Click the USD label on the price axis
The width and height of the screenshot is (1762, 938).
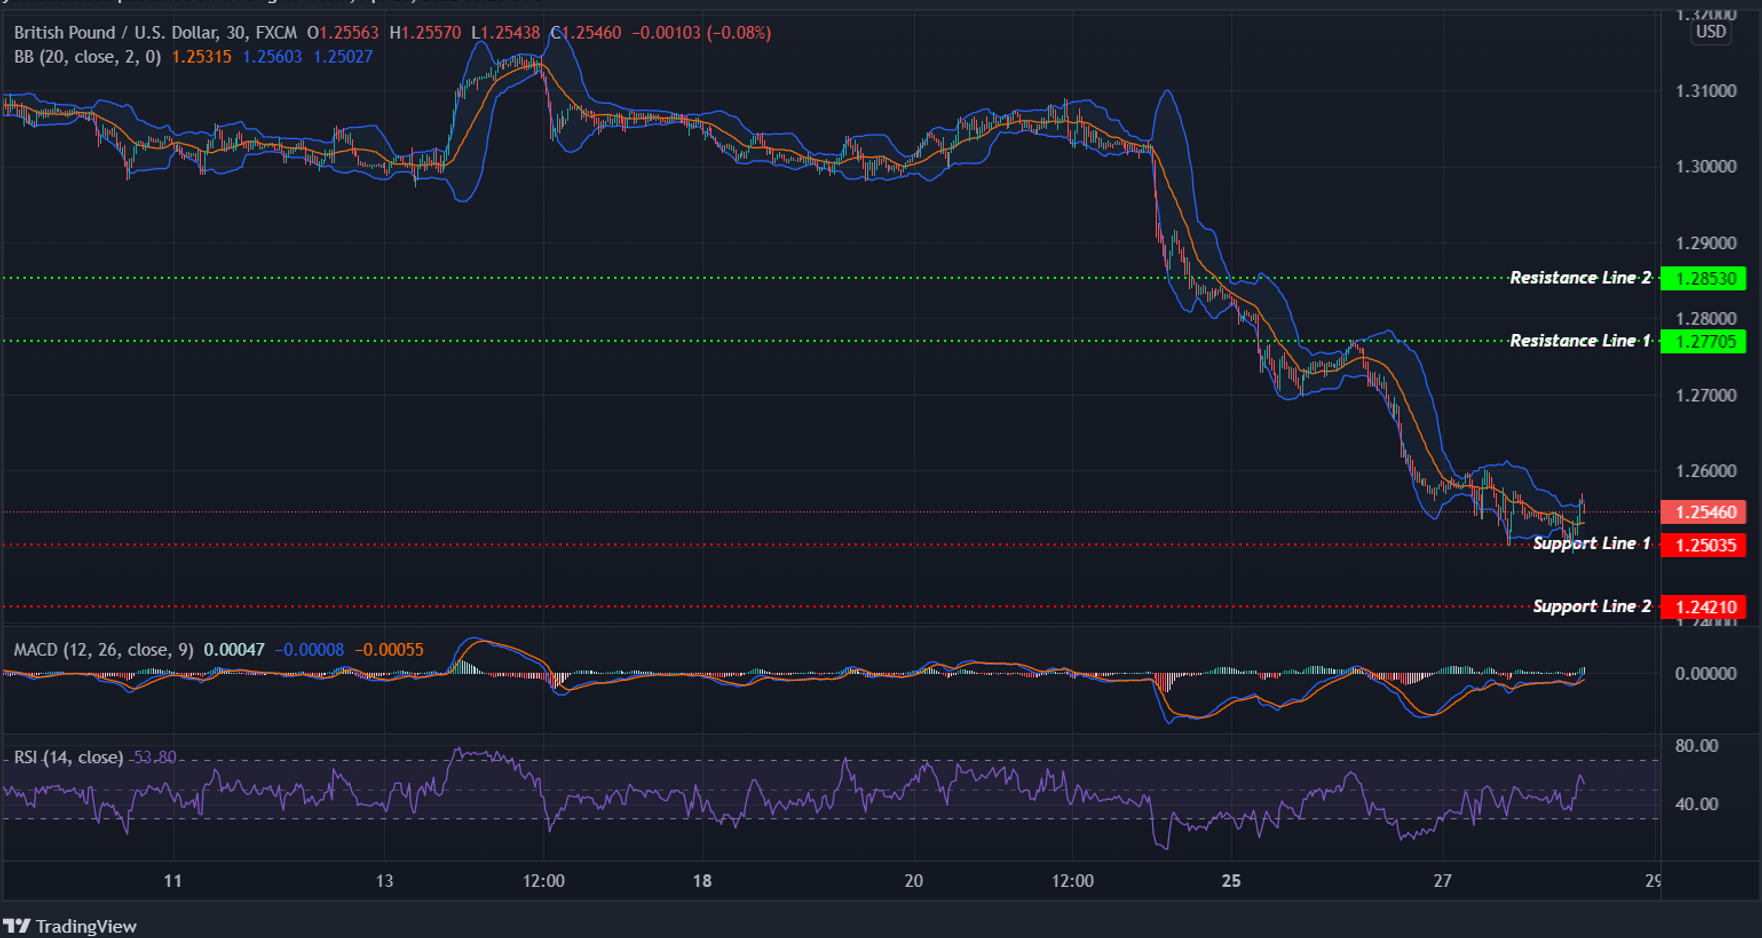[1710, 31]
